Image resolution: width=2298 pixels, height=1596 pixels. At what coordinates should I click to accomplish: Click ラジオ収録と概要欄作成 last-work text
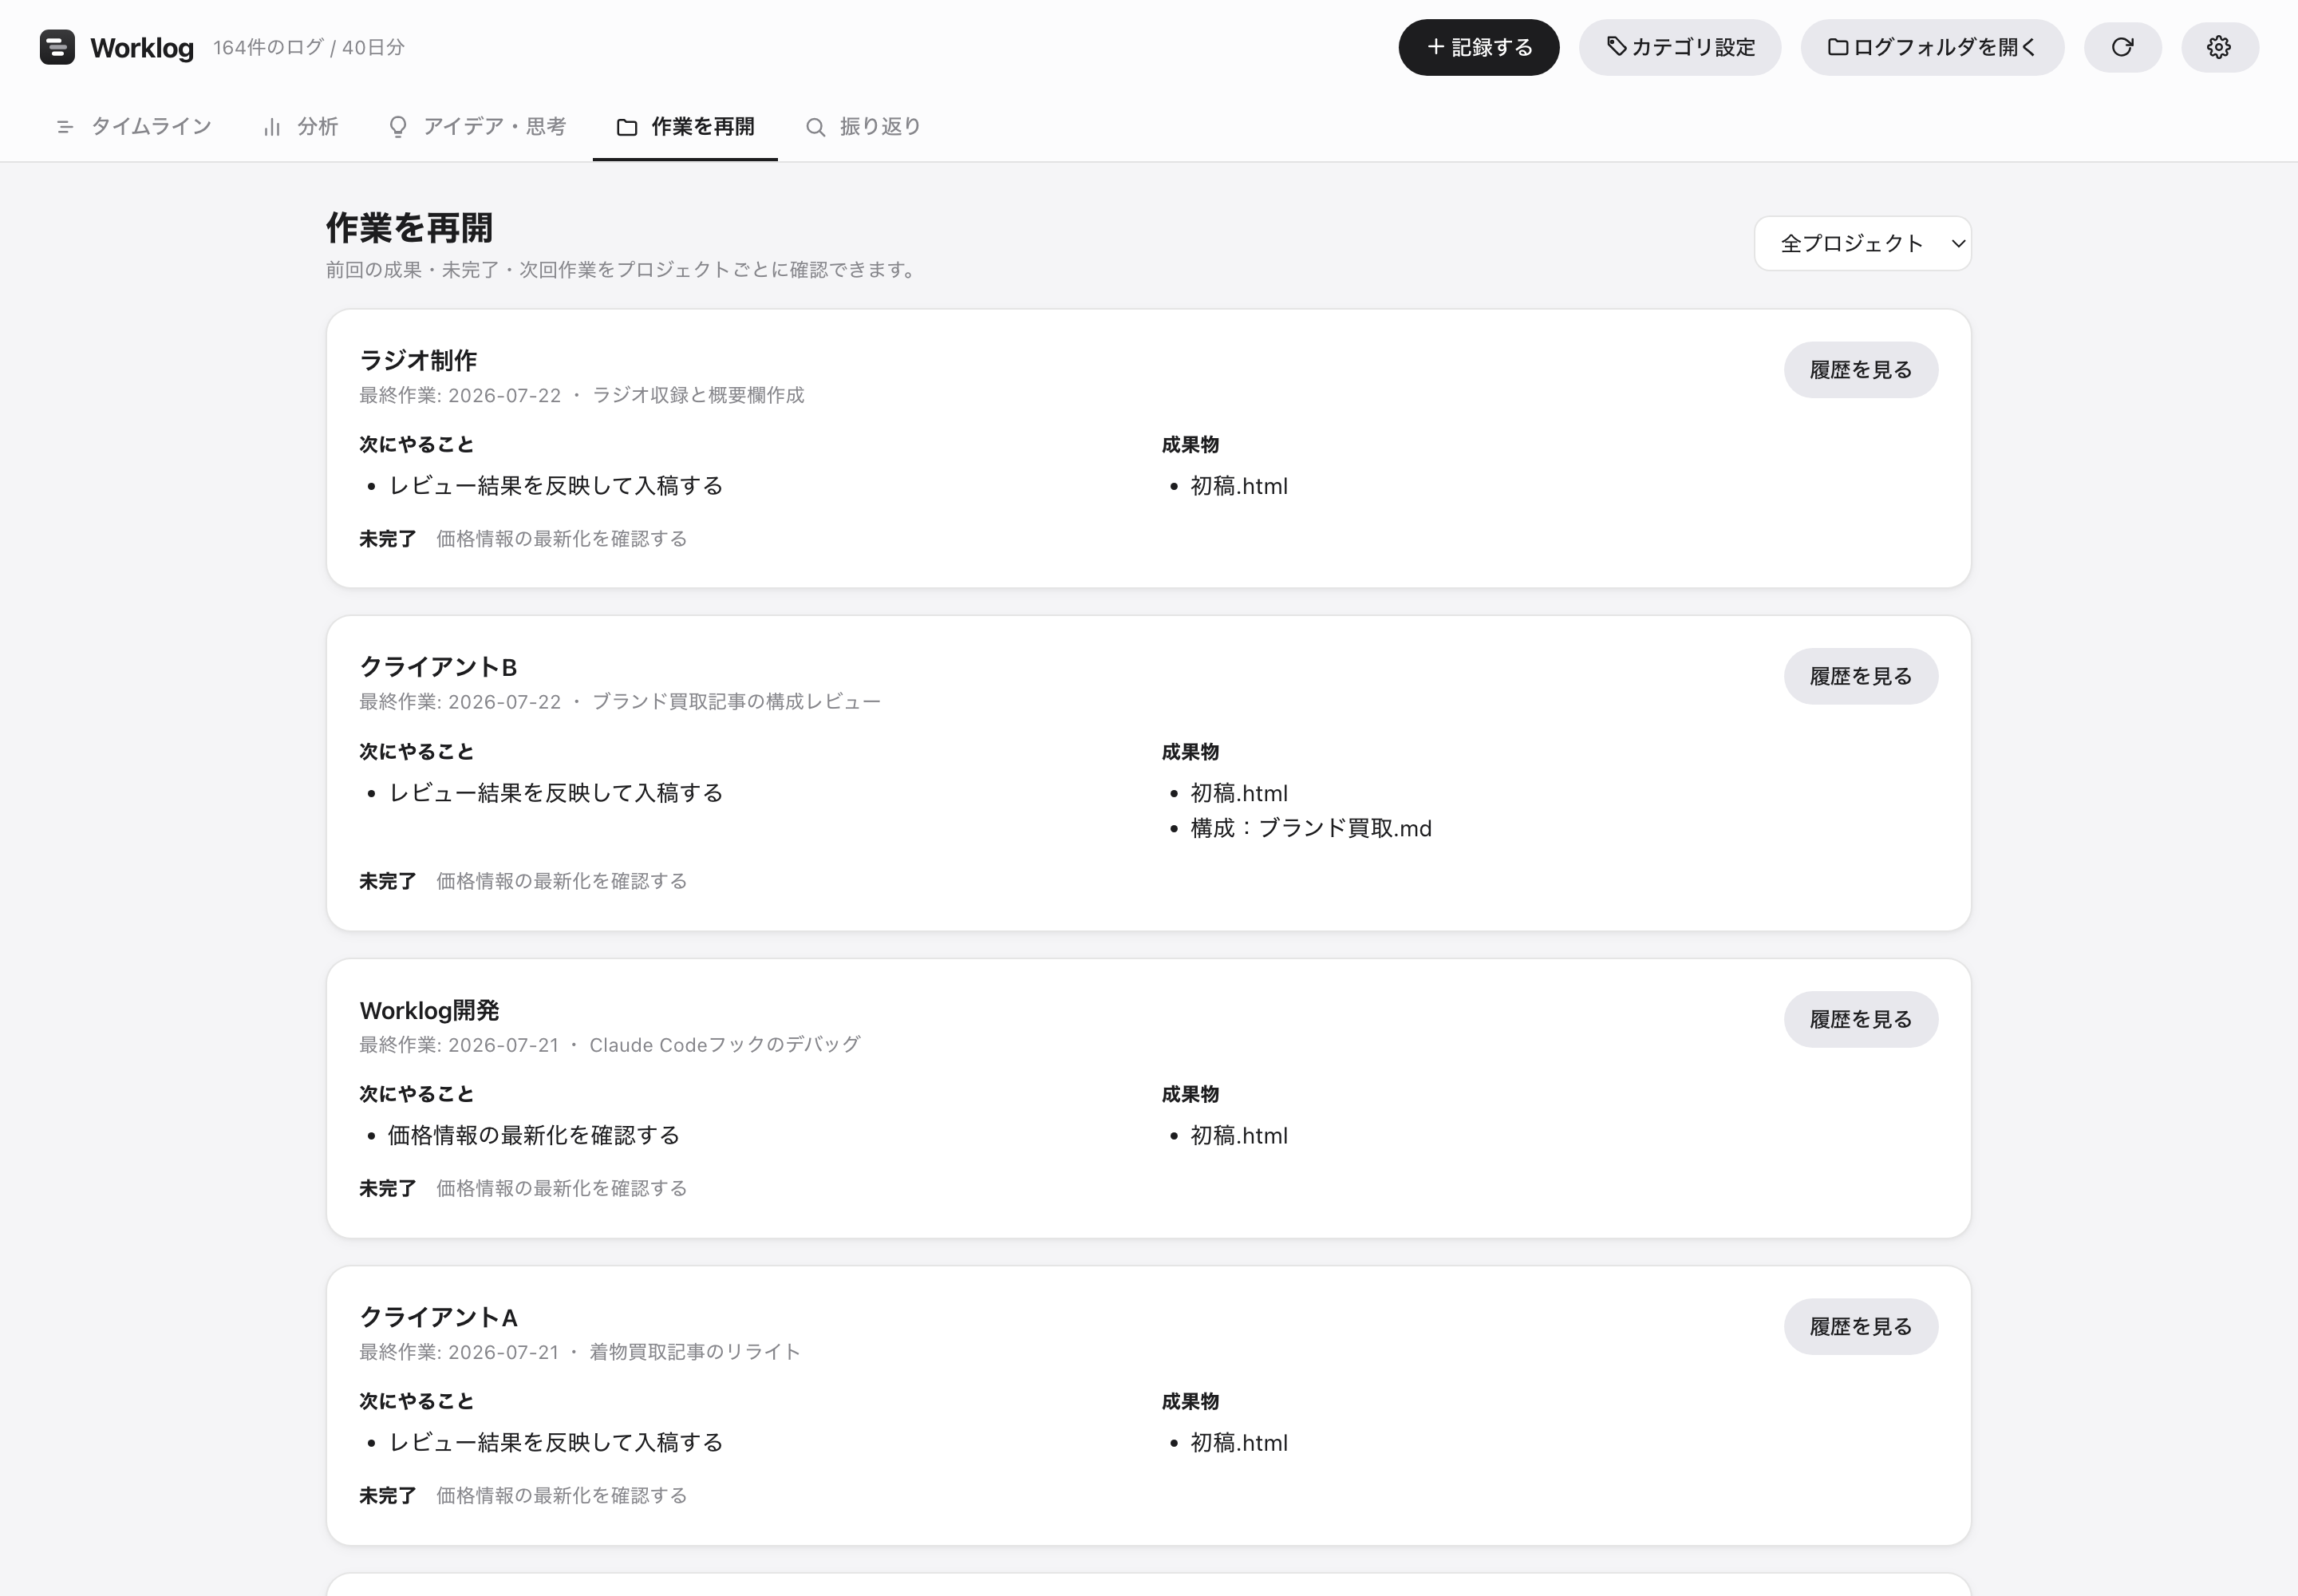(x=698, y=395)
